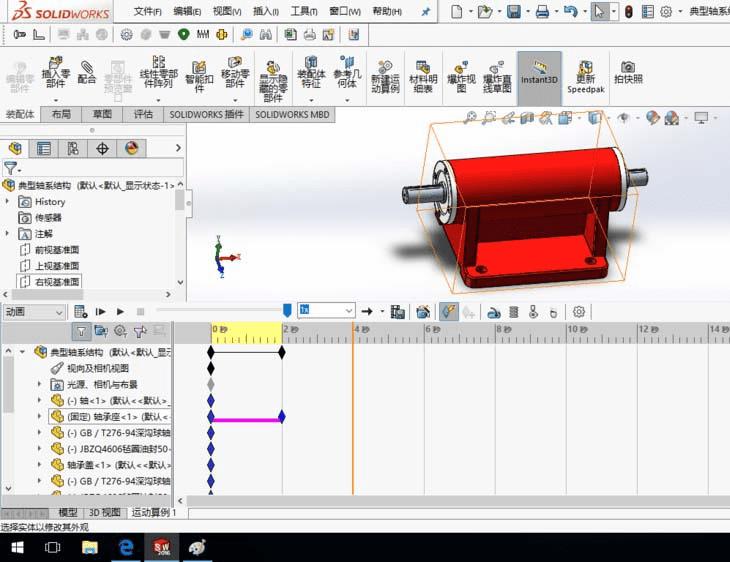Launch SolidWorks from the Windows taskbar
The height and width of the screenshot is (562, 730).
click(161, 547)
